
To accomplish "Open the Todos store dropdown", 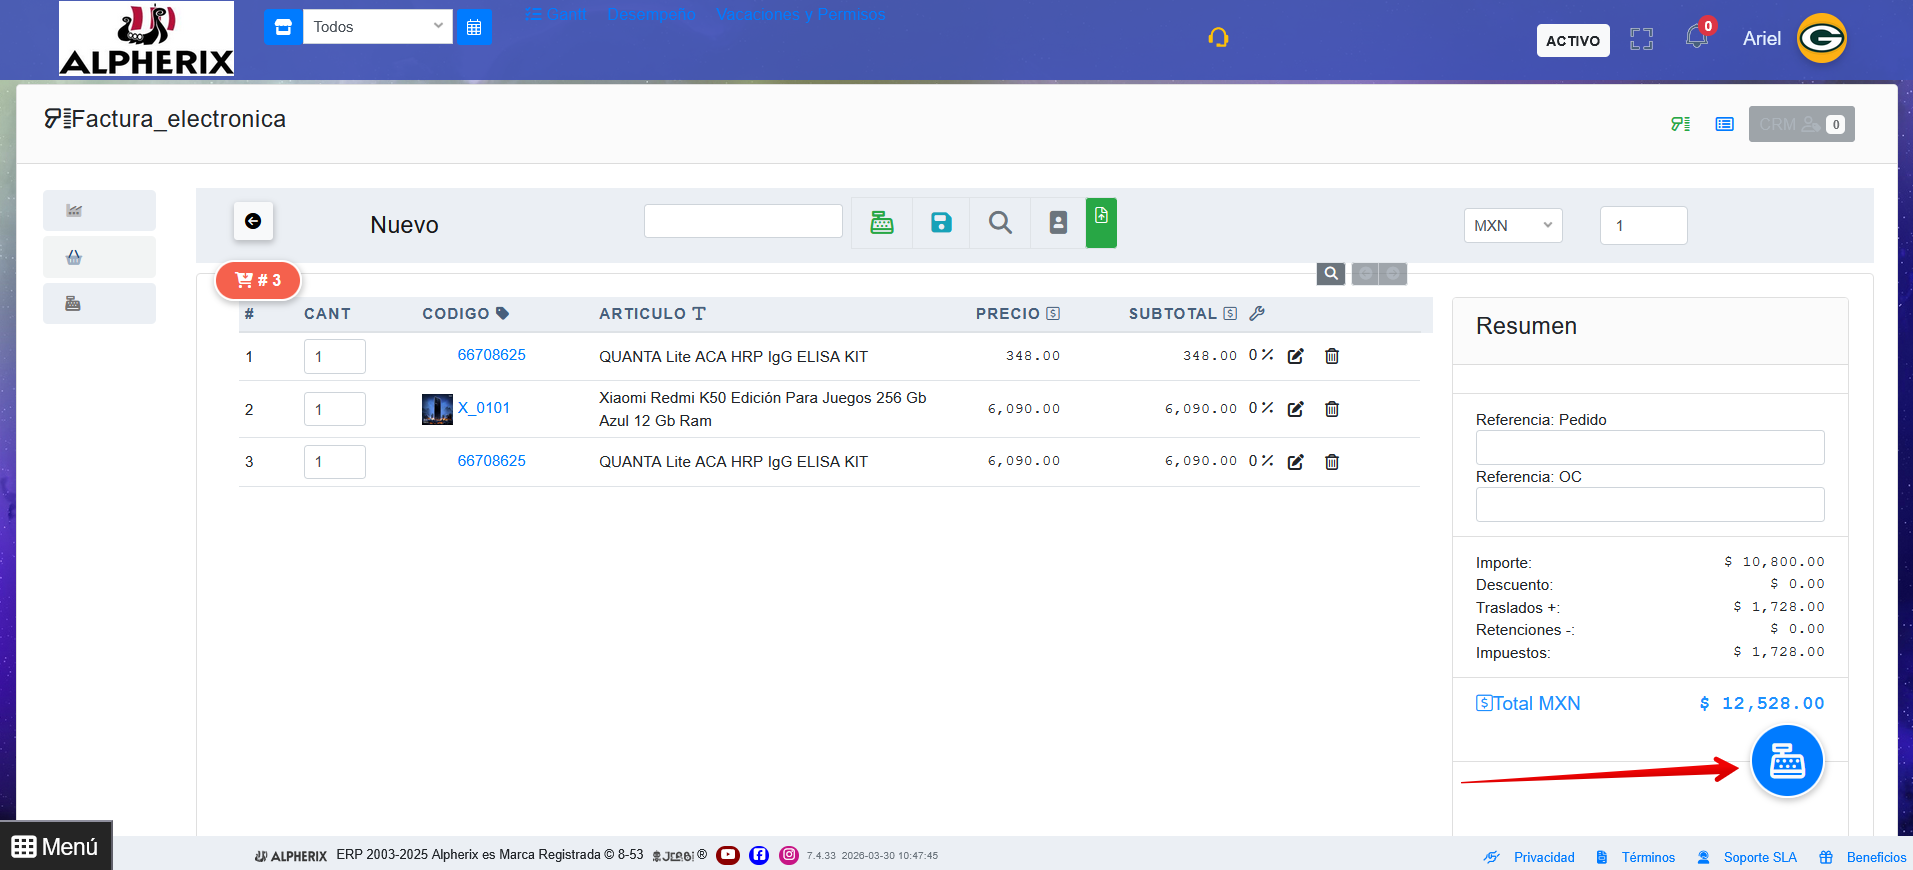I will point(377,27).
